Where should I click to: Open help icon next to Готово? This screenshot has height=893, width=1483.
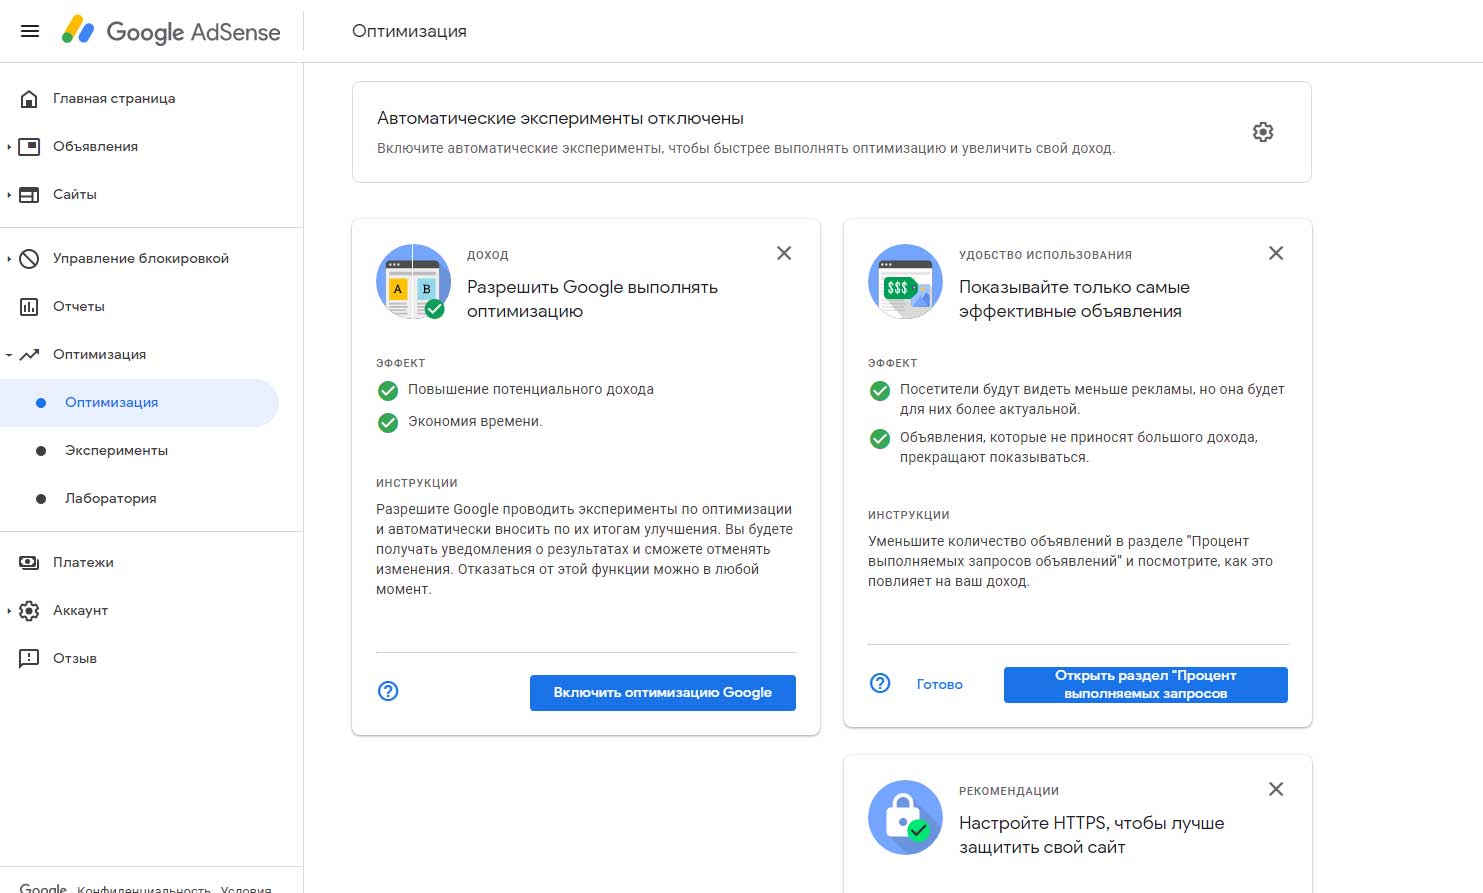880,682
